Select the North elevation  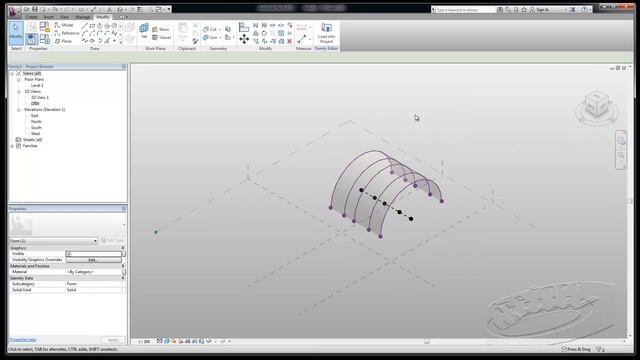coord(36,122)
